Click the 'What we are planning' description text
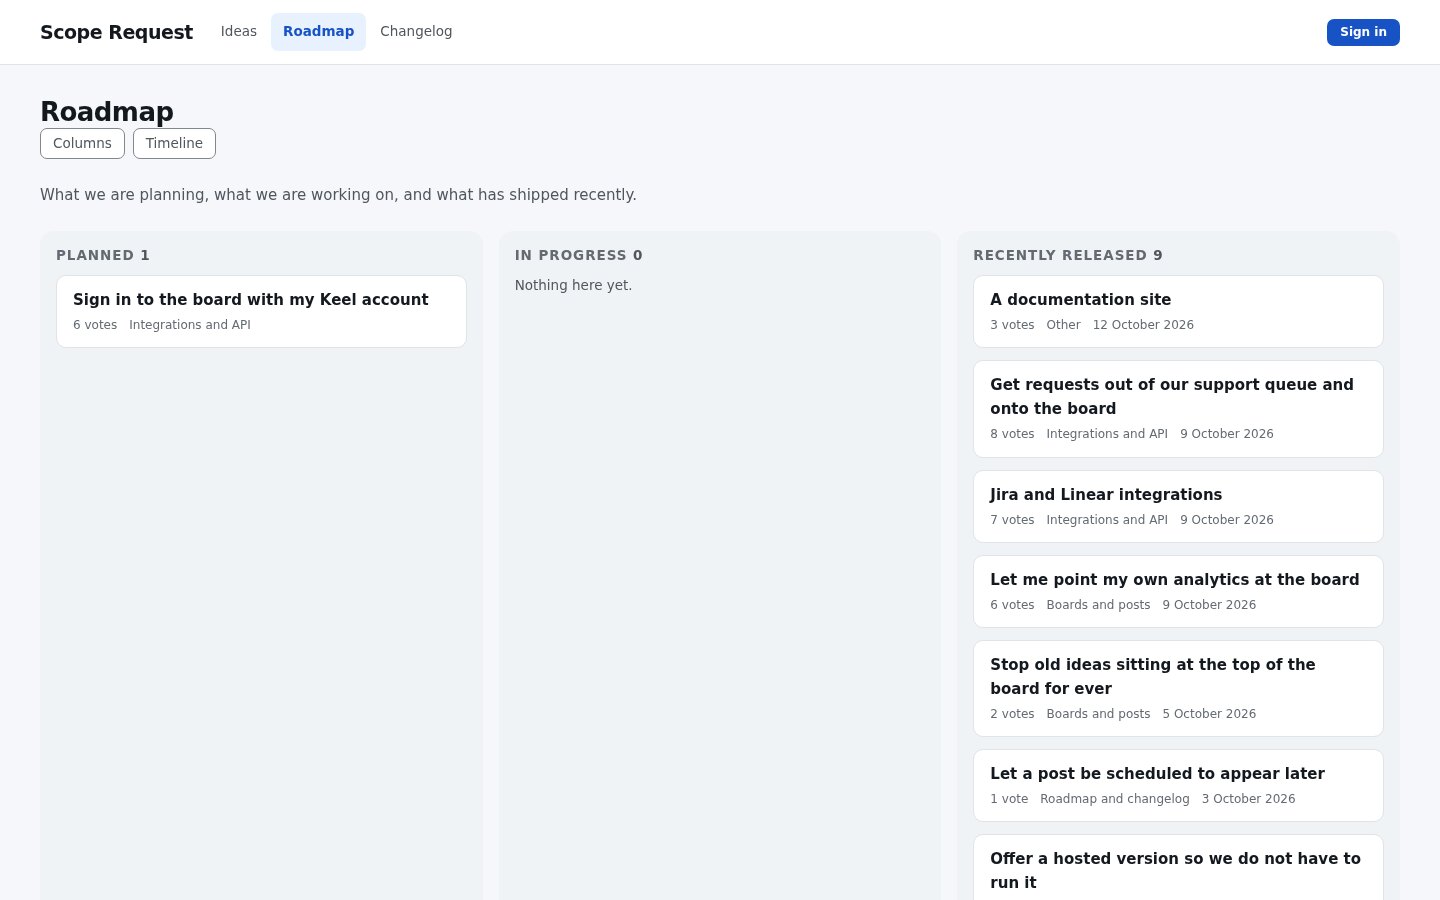The width and height of the screenshot is (1440, 900). click(338, 195)
